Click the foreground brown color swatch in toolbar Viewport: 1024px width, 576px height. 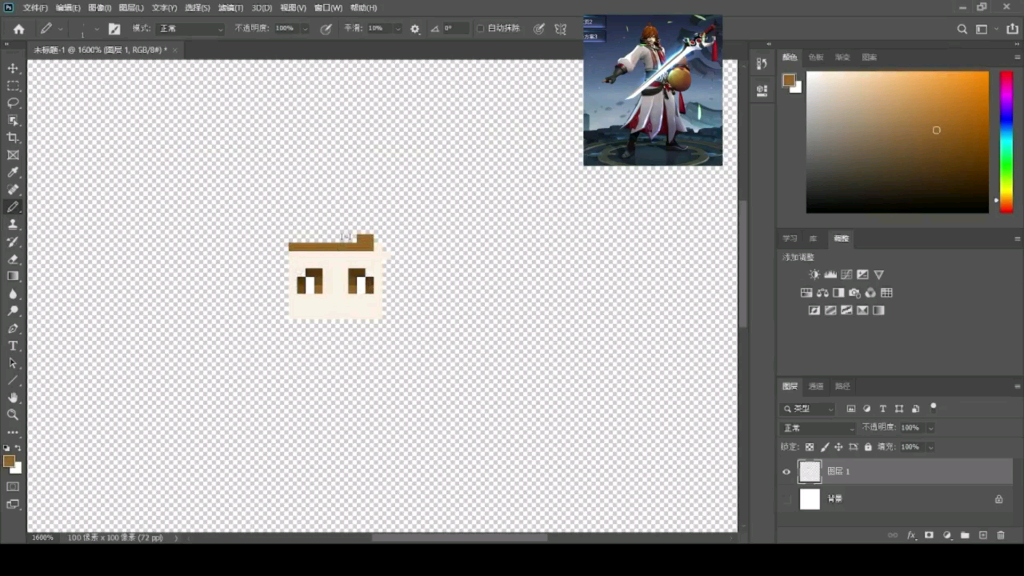click(8, 461)
